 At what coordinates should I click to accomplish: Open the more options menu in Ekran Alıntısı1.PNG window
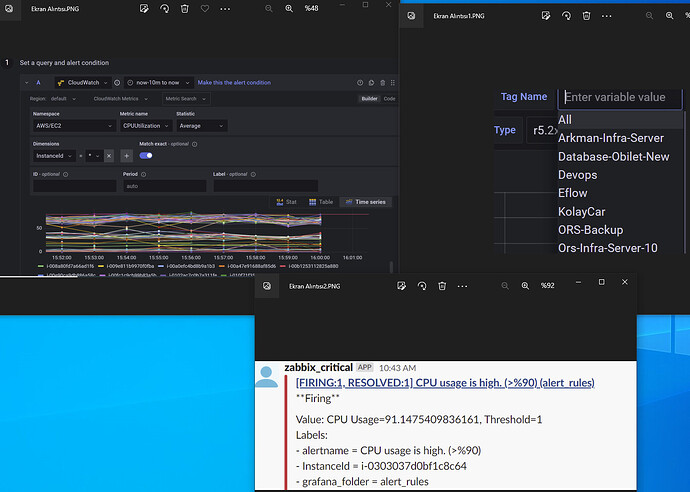606,16
